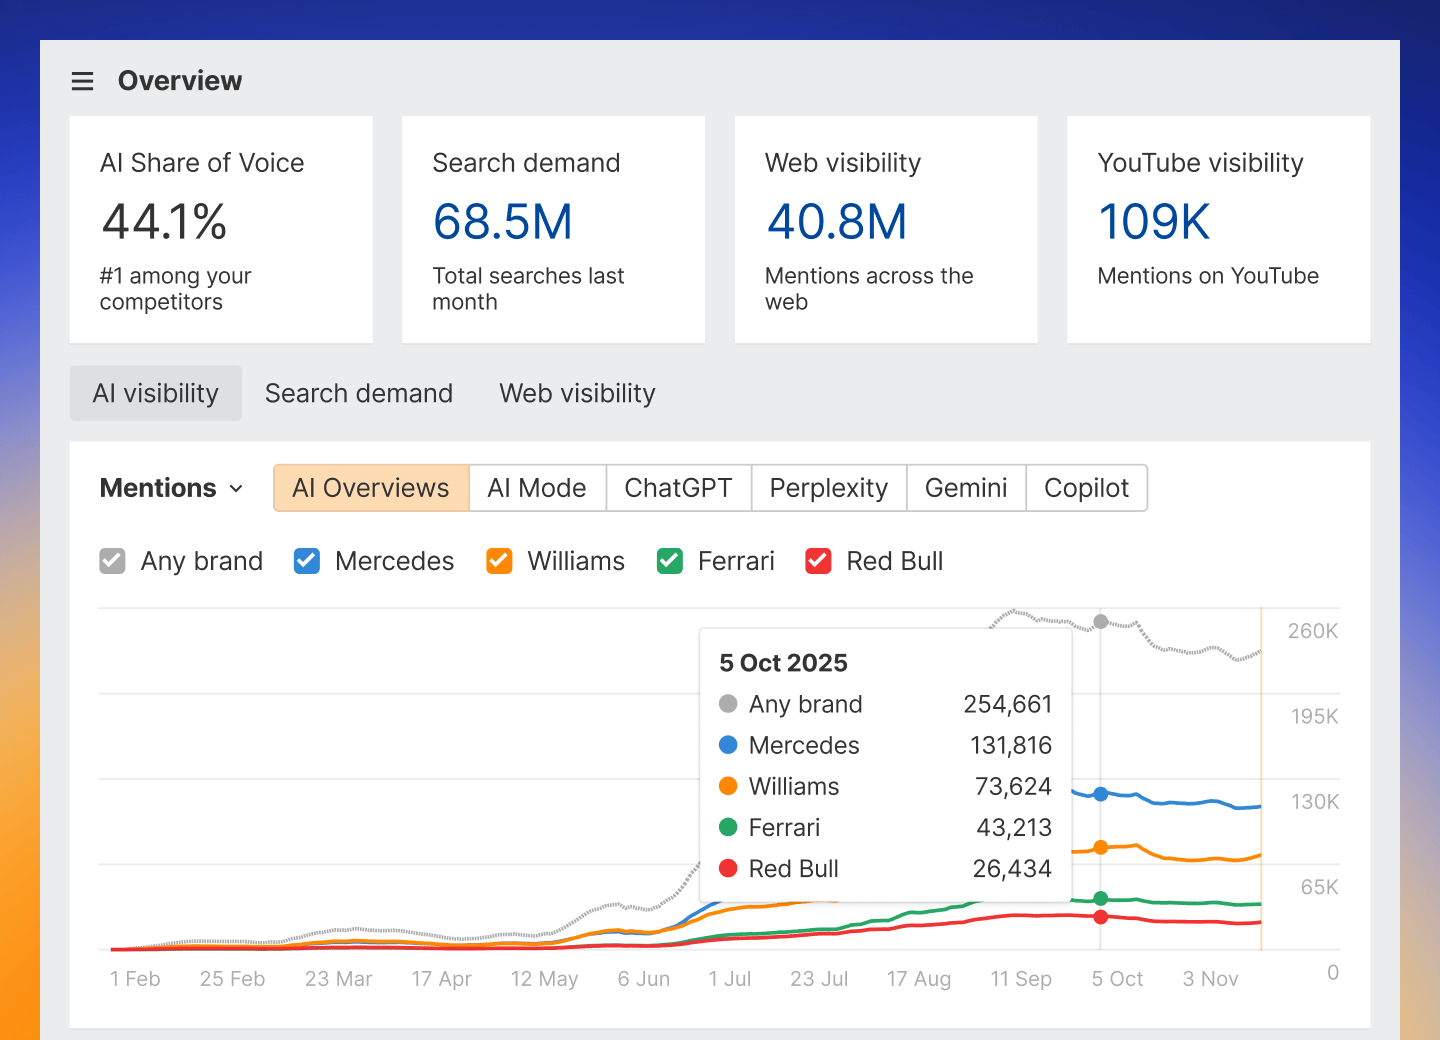Keep the AI visibility view selected
Screen dimensions: 1440x1040
click(155, 393)
